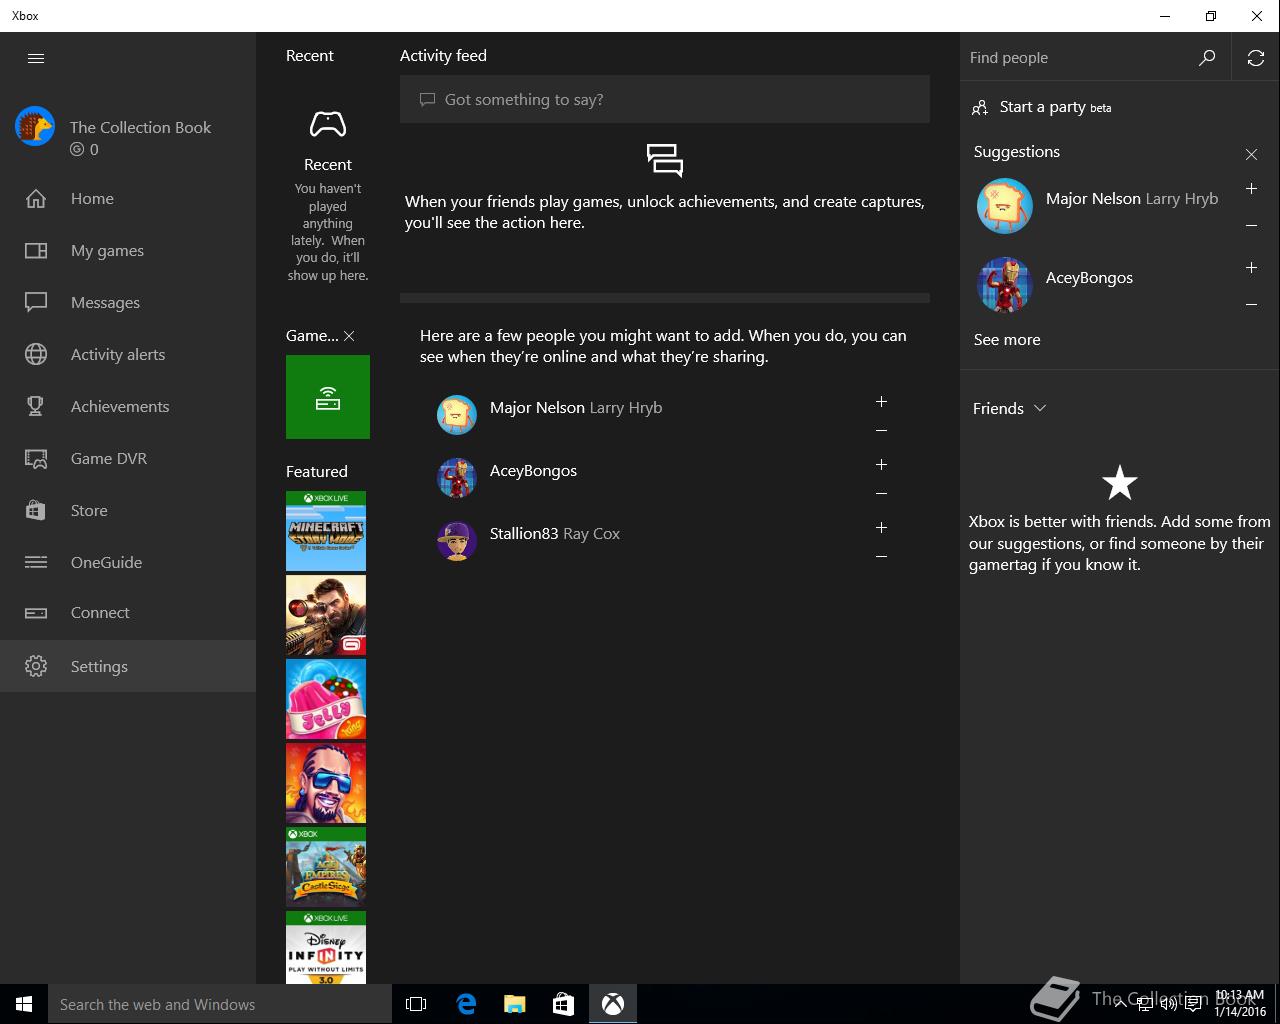This screenshot has height=1024, width=1280.
Task: Open the sunglasses character featured game
Action: point(326,783)
